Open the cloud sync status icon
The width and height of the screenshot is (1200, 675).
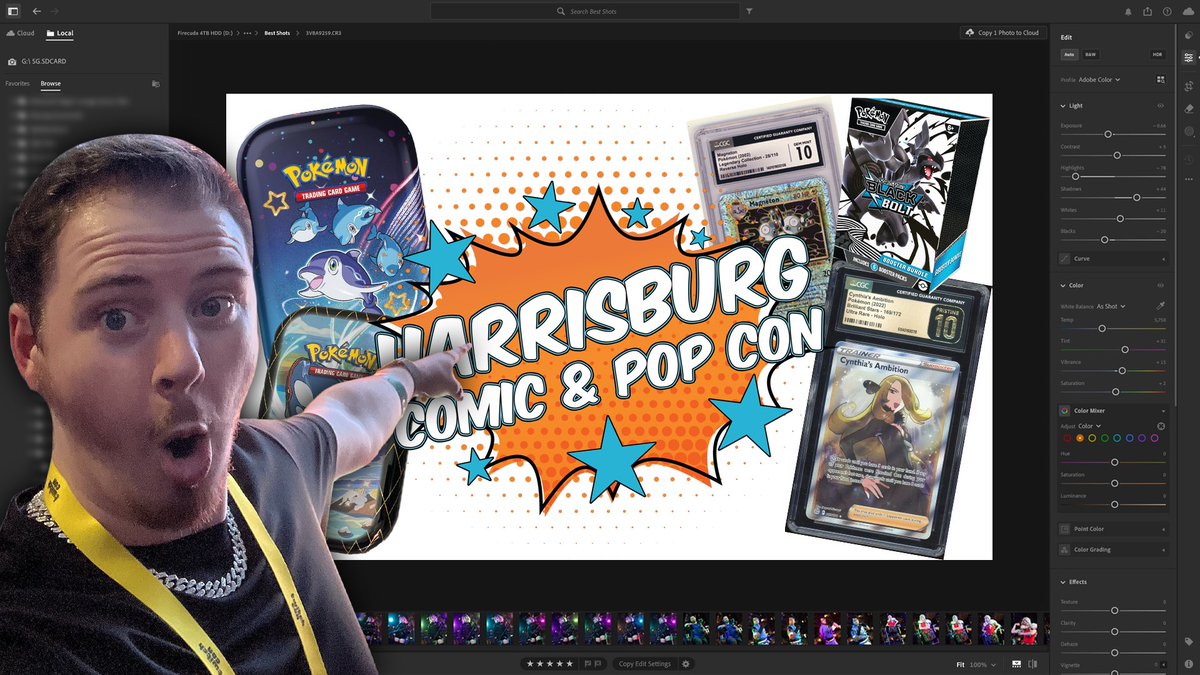tap(1188, 11)
